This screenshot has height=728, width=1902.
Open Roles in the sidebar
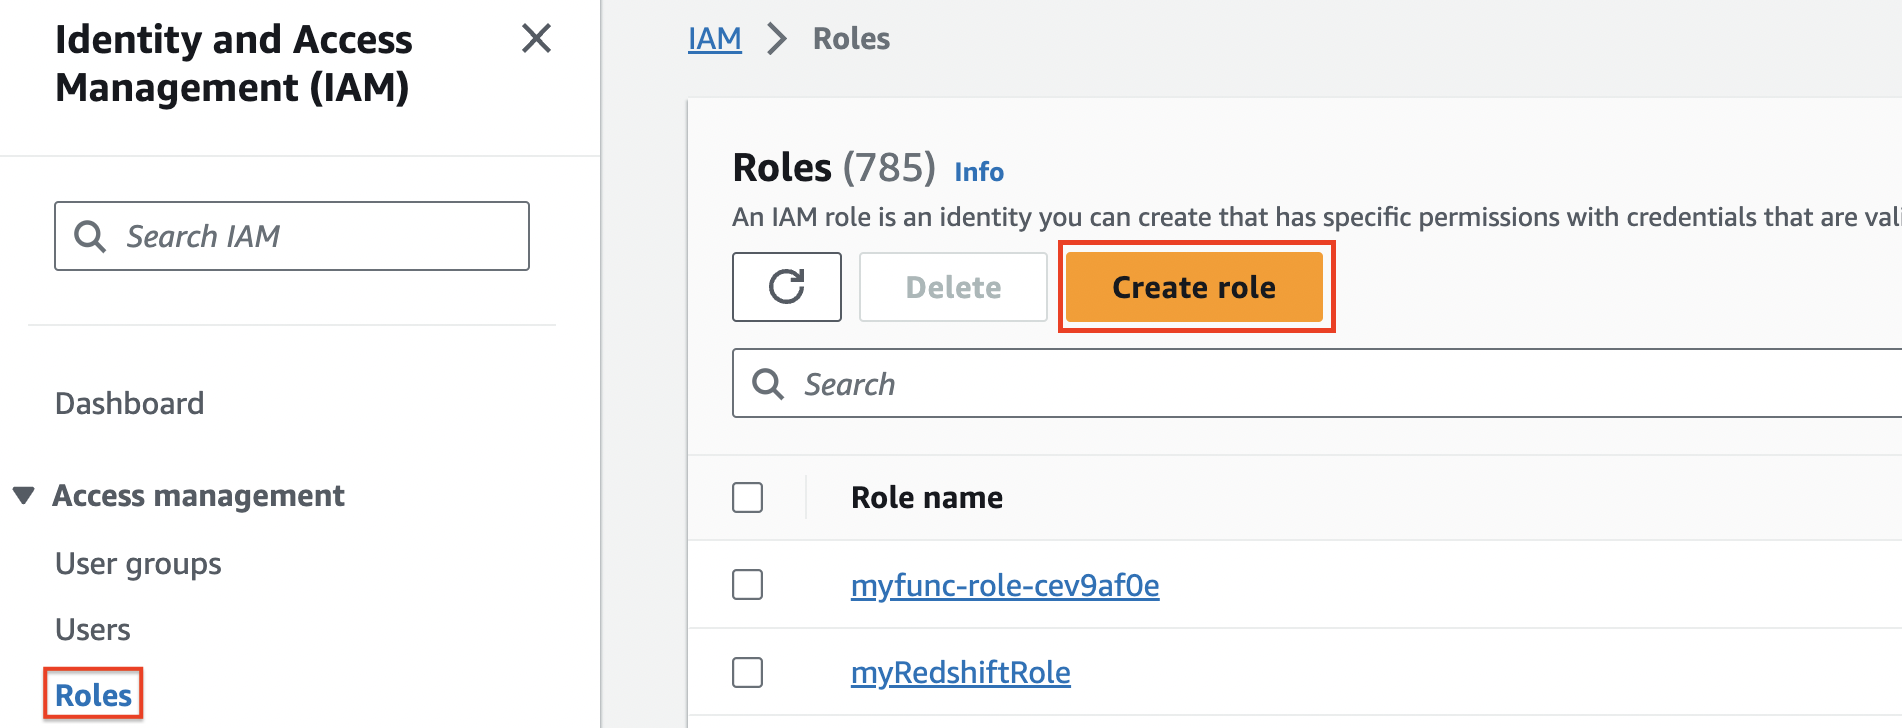coord(93,695)
